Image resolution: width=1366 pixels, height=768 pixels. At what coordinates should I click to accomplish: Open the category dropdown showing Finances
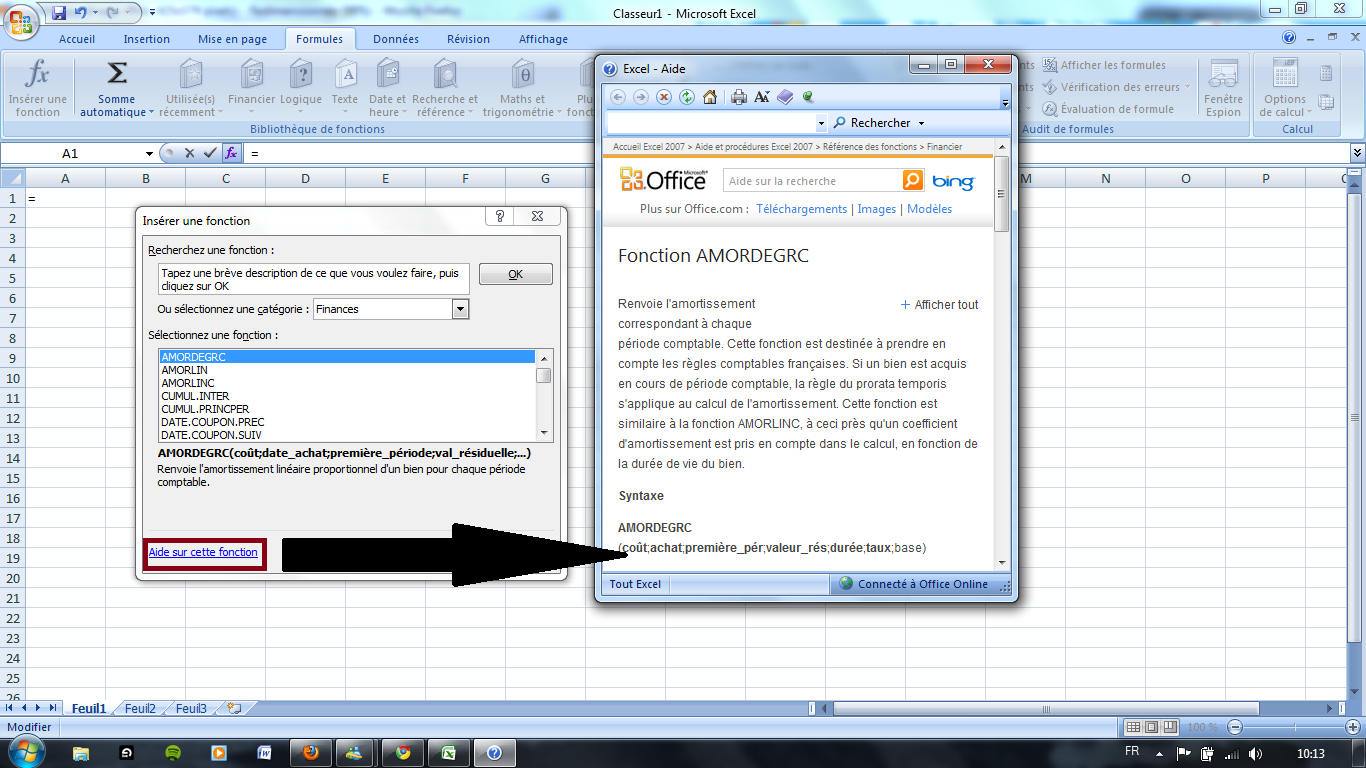(460, 309)
